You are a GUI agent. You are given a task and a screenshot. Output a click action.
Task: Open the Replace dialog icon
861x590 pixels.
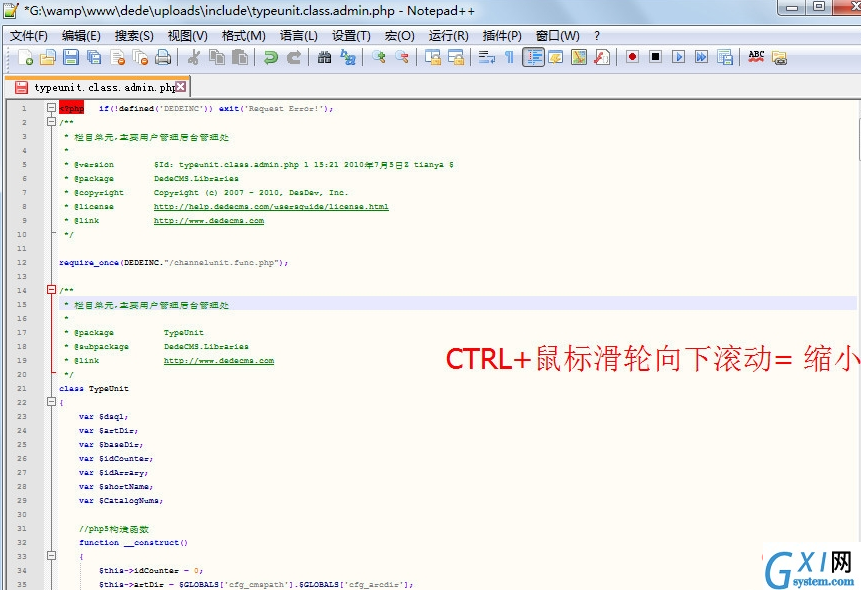click(348, 57)
